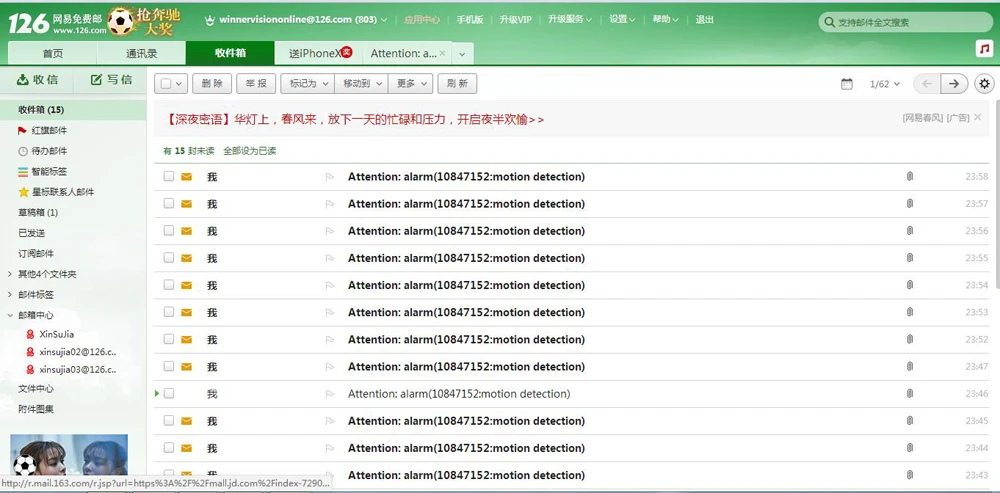Close the Attention: a... tab
This screenshot has width=1000, height=493.
(x=443, y=54)
